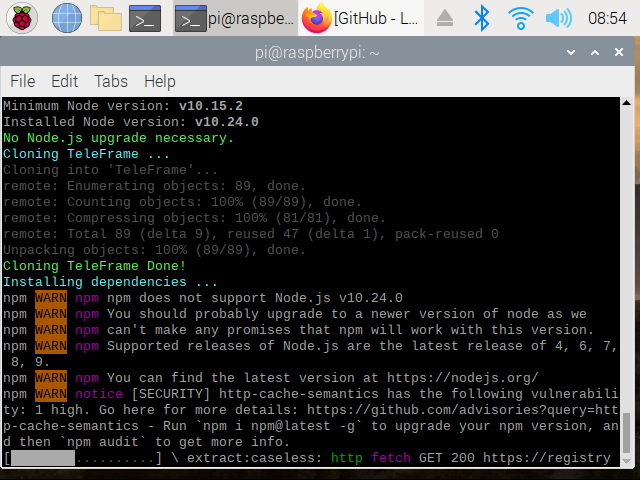
Task: Click 'remote: Enumerating objects: 89, done.' line
Action: pyautogui.click(x=154, y=186)
